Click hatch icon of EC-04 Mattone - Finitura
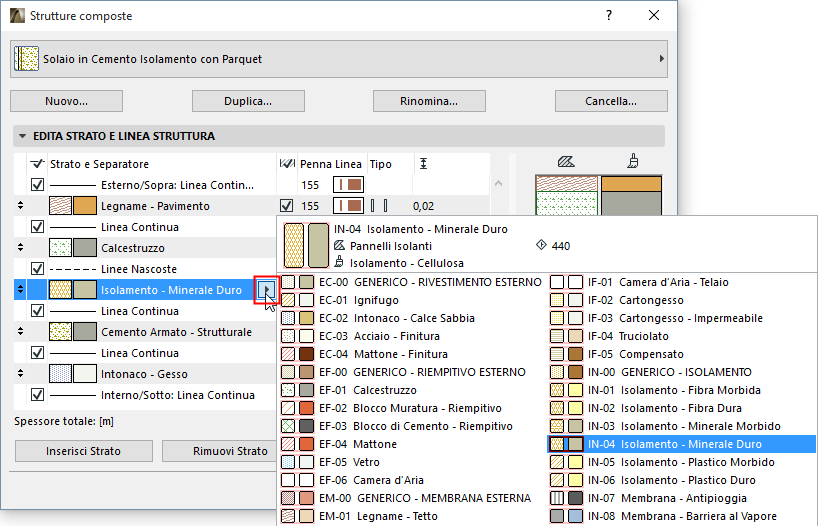This screenshot has height=526, width=818. click(288, 354)
